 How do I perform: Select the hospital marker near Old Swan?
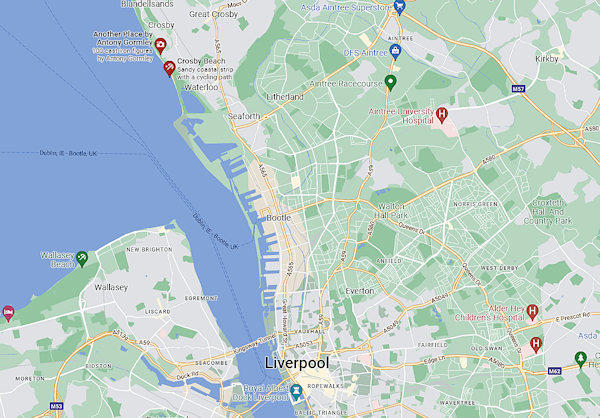pos(536,345)
